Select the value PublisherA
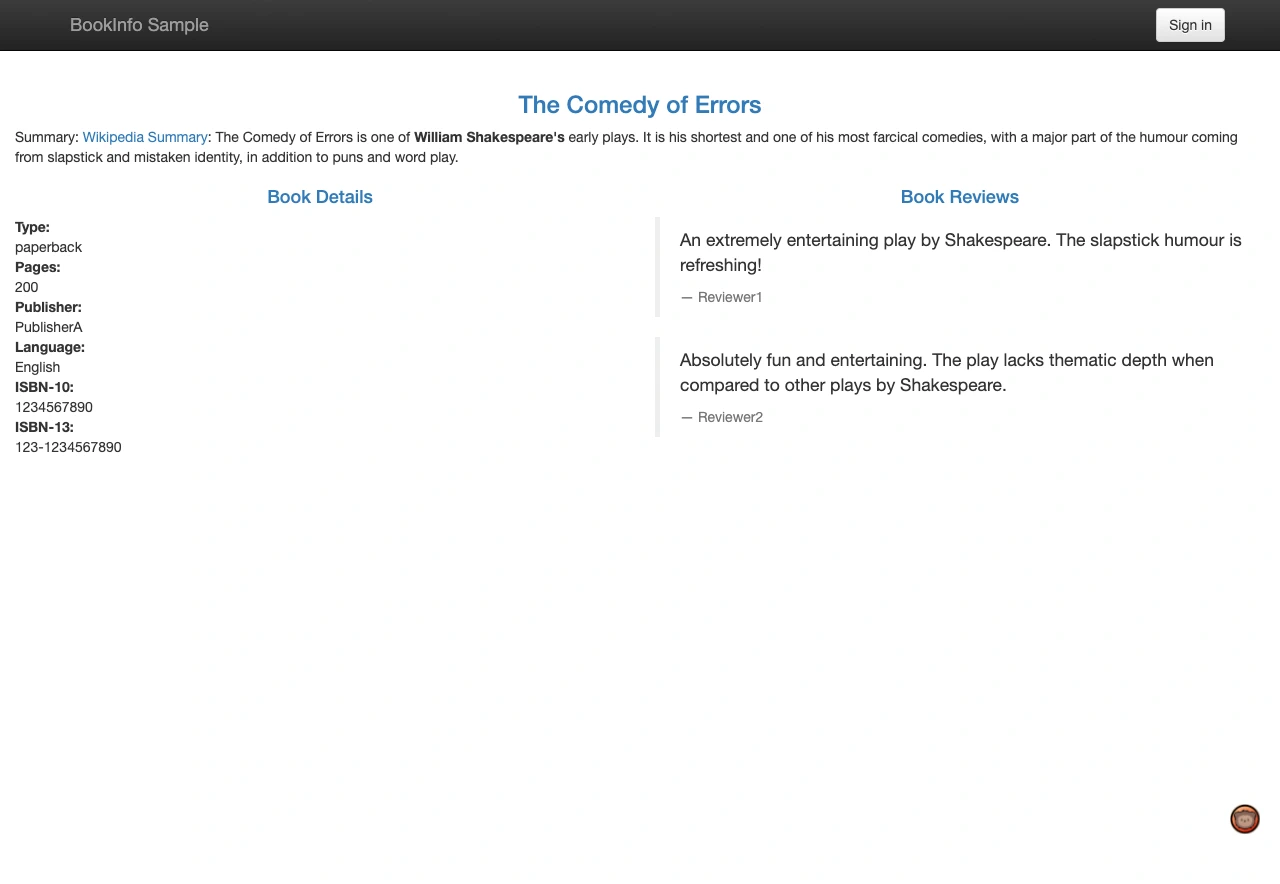Image resolution: width=1280 pixels, height=884 pixels. pos(49,327)
